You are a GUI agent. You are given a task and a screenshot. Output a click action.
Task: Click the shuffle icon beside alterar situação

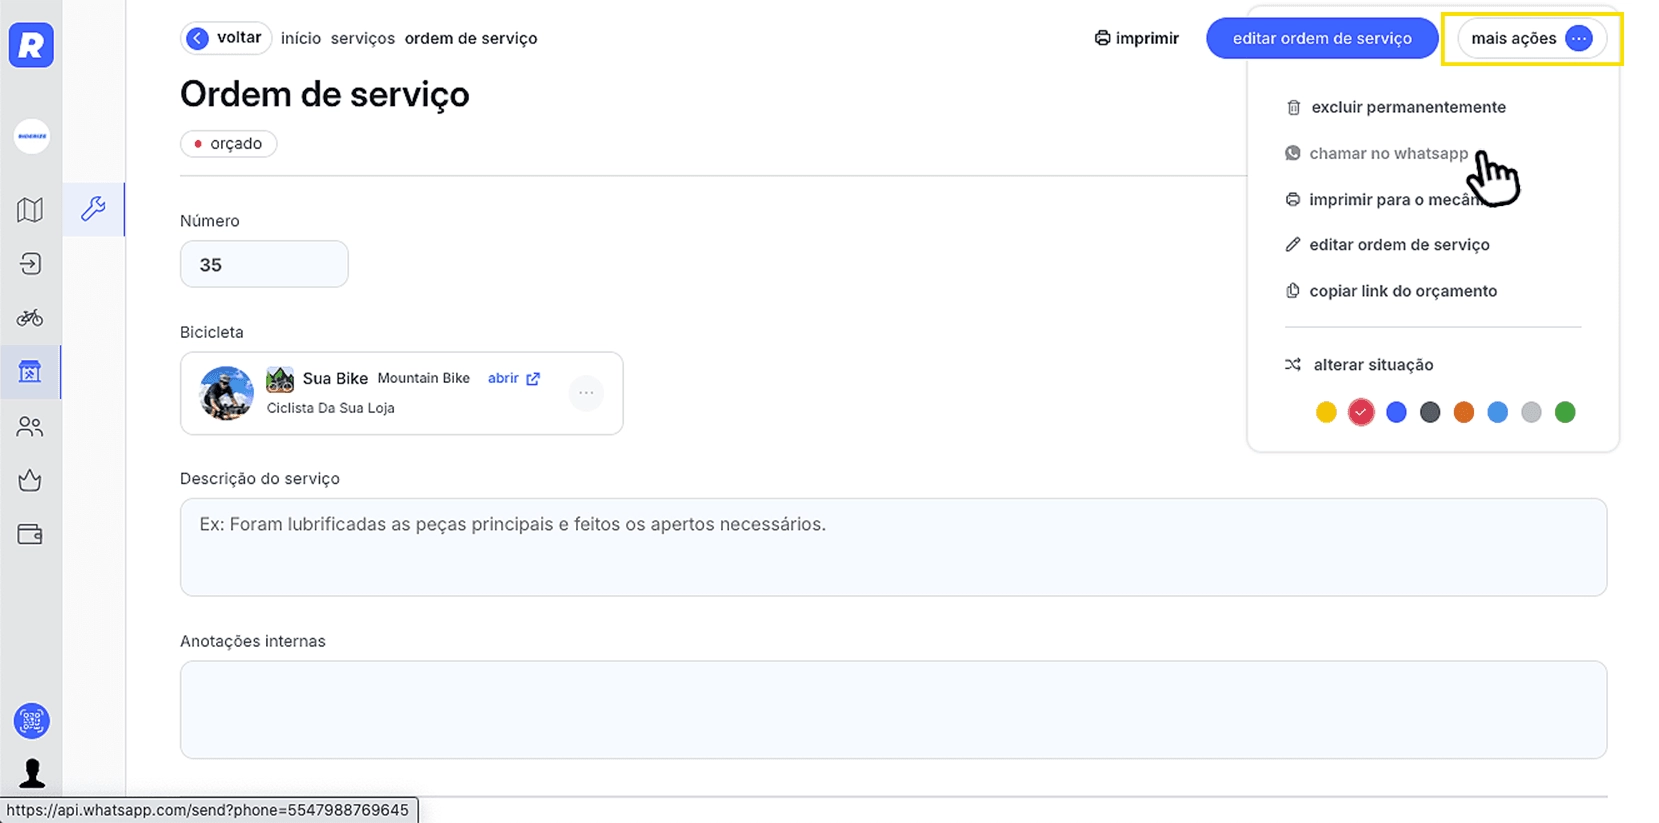point(1293,365)
